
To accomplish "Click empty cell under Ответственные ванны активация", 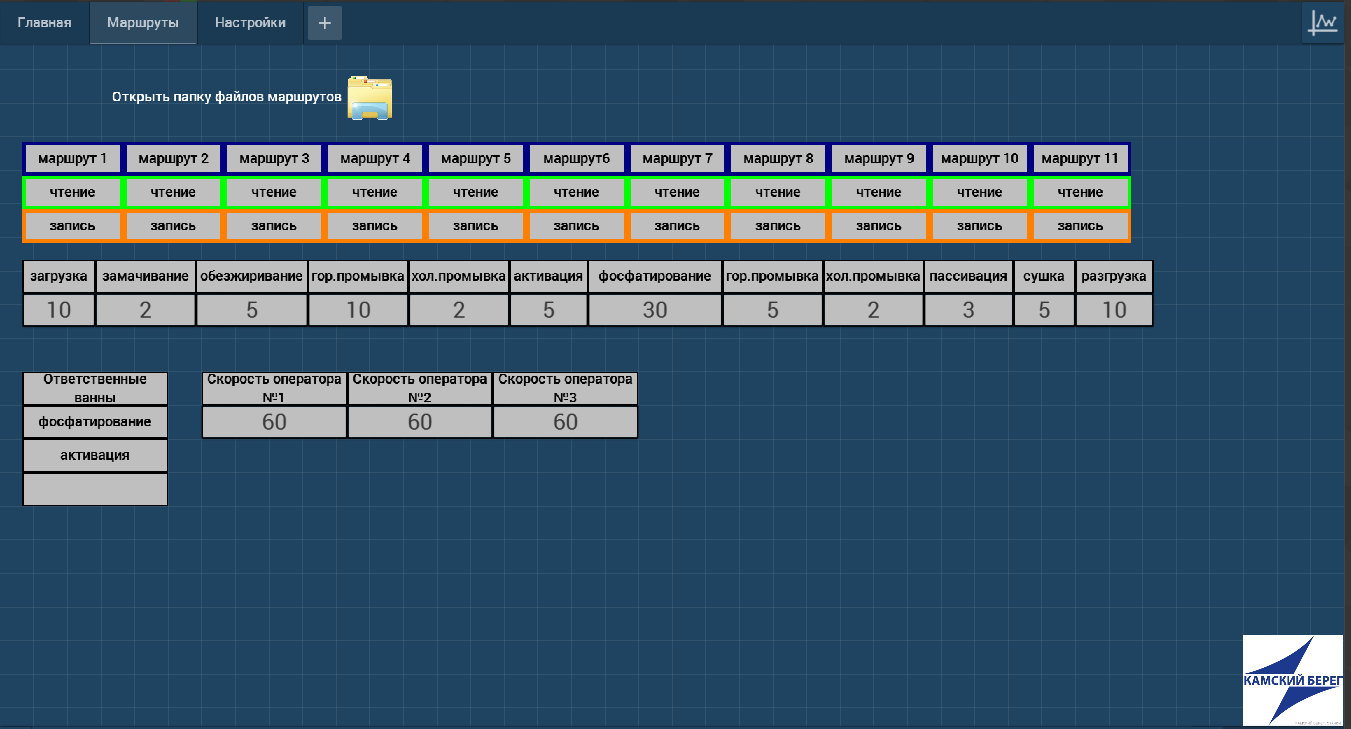I will pos(95,489).
